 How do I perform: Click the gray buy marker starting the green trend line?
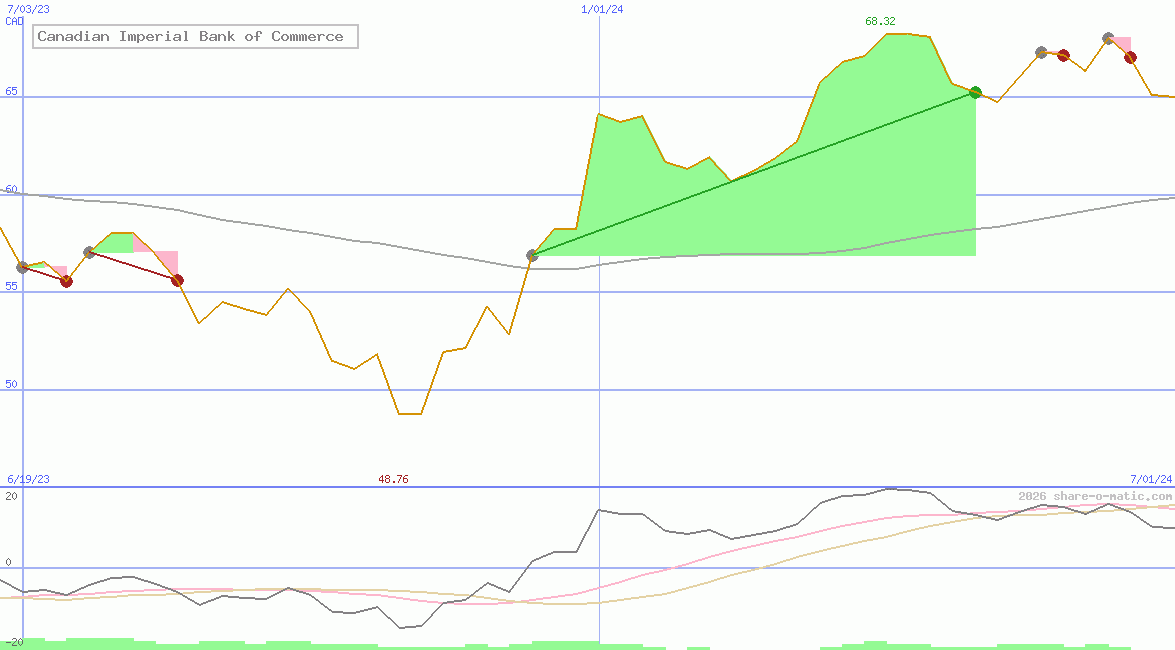click(x=532, y=256)
